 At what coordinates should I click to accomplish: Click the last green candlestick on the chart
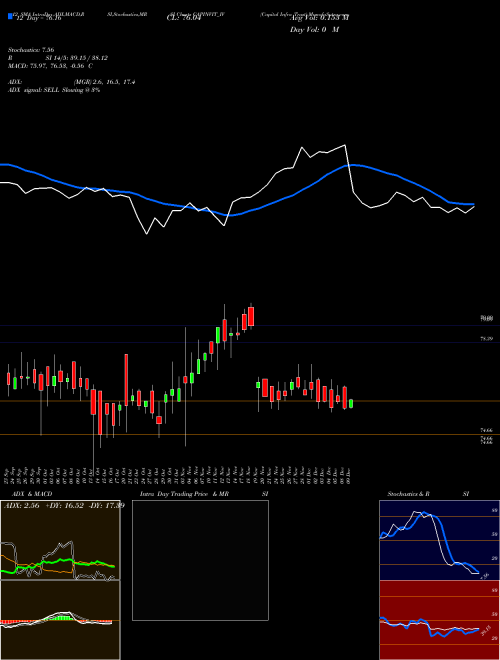(351, 404)
